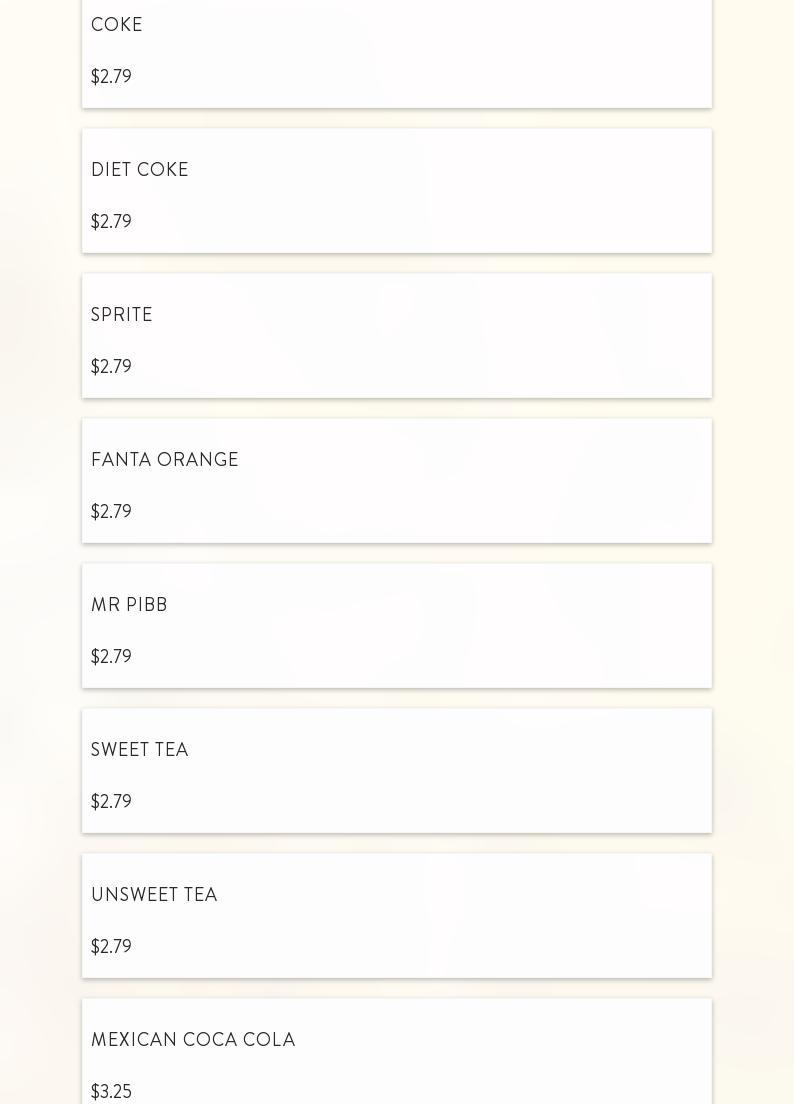The height and width of the screenshot is (1104, 794).
Task: Click the Diet Coke $2.79 price
Action: pyautogui.click(x=111, y=222)
